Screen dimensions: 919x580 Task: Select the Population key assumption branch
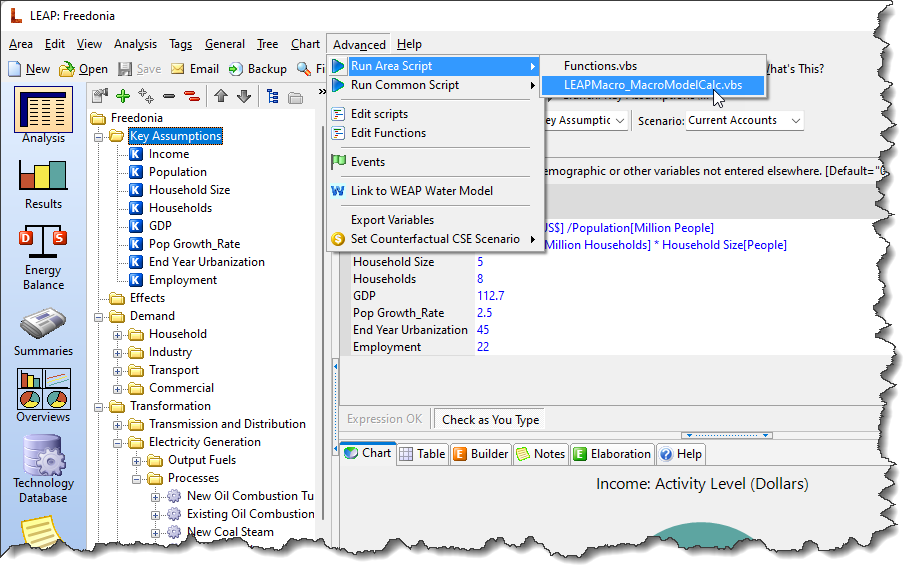(x=178, y=172)
